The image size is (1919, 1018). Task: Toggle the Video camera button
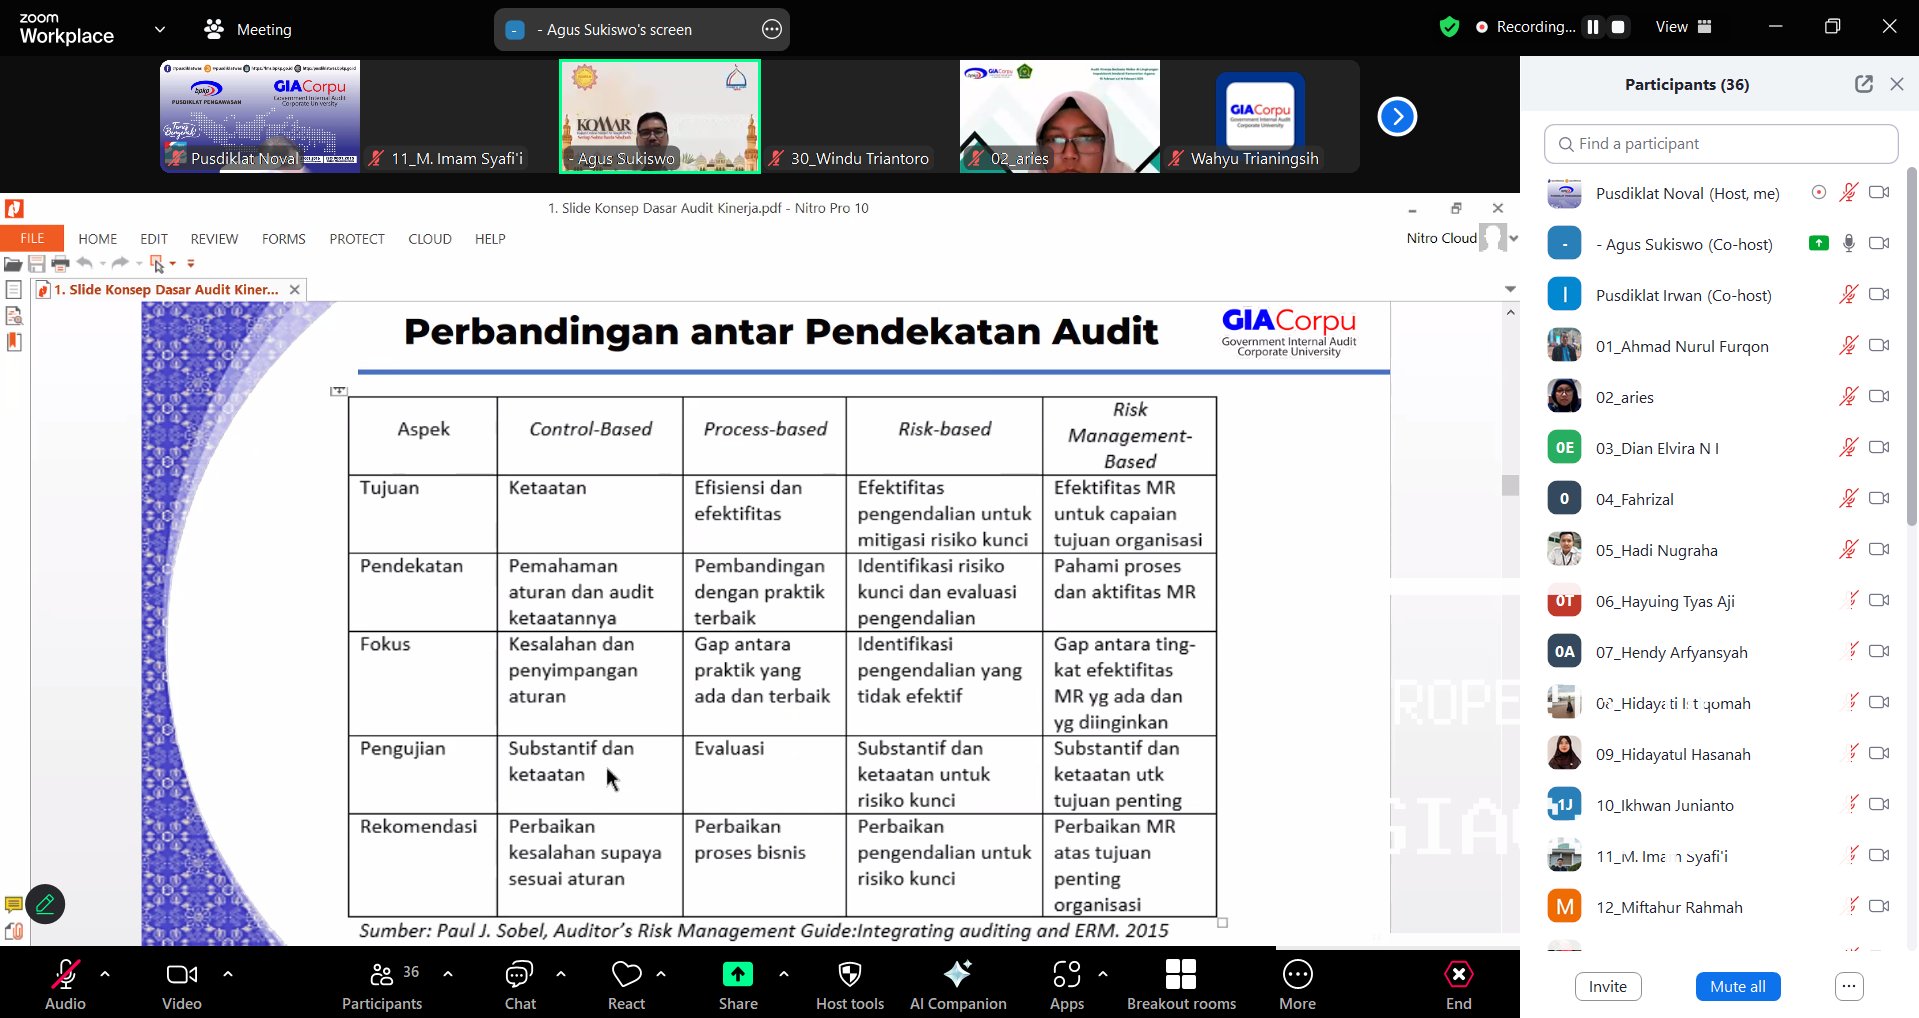coord(181,975)
